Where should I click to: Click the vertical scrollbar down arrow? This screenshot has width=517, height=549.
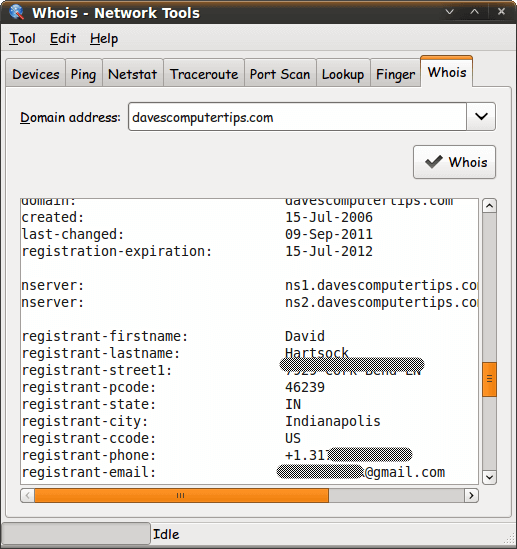[489, 477]
